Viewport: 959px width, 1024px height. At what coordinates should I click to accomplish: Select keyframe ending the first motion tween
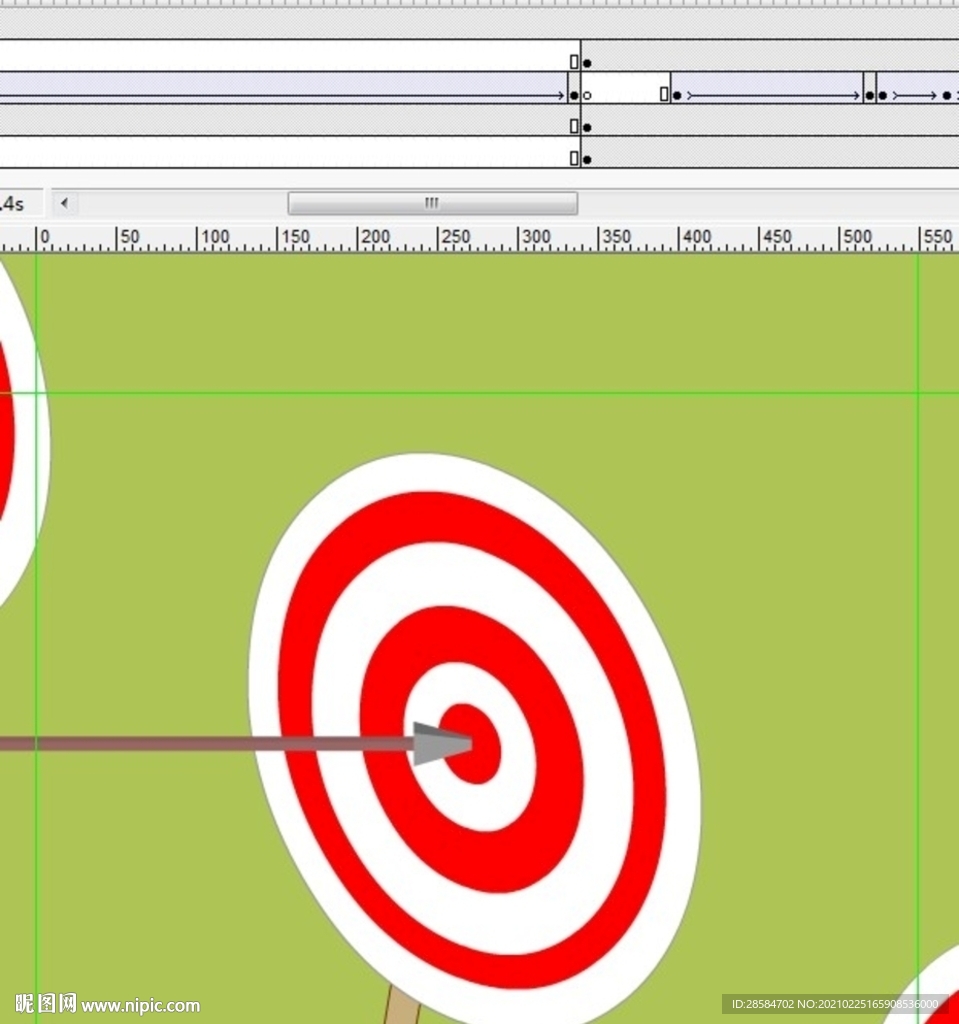[573, 96]
